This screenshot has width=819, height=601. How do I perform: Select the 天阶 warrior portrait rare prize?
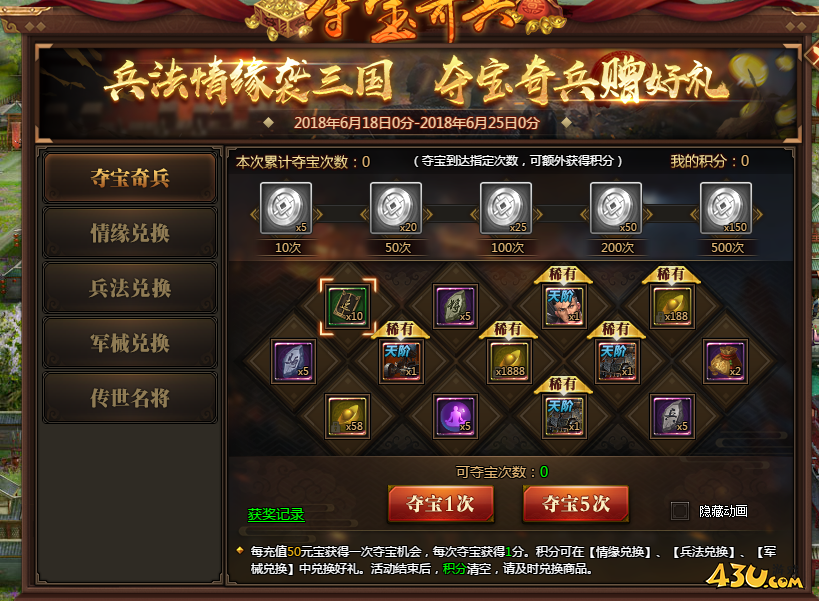click(x=564, y=306)
